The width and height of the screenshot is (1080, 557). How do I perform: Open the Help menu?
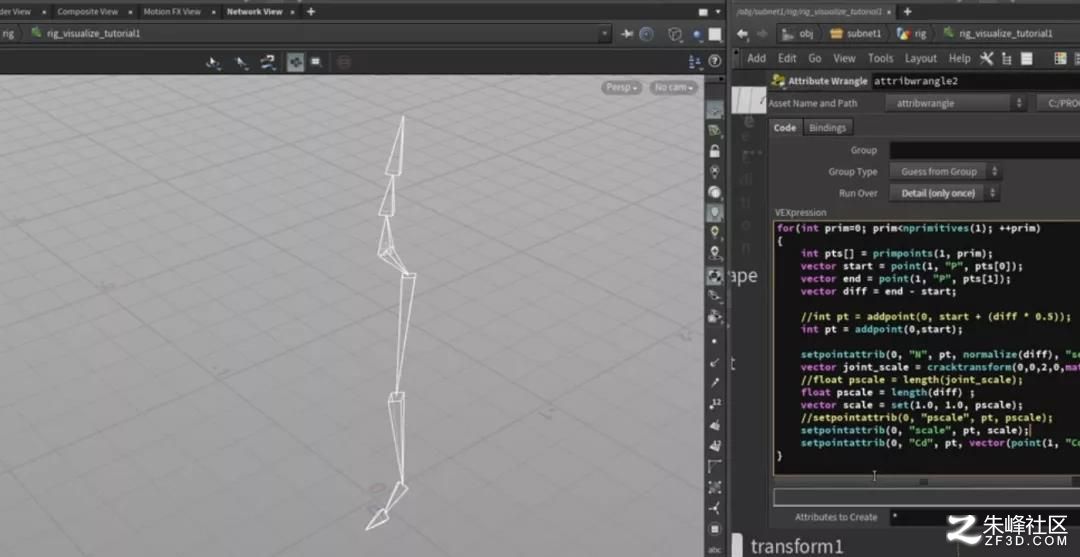[959, 59]
